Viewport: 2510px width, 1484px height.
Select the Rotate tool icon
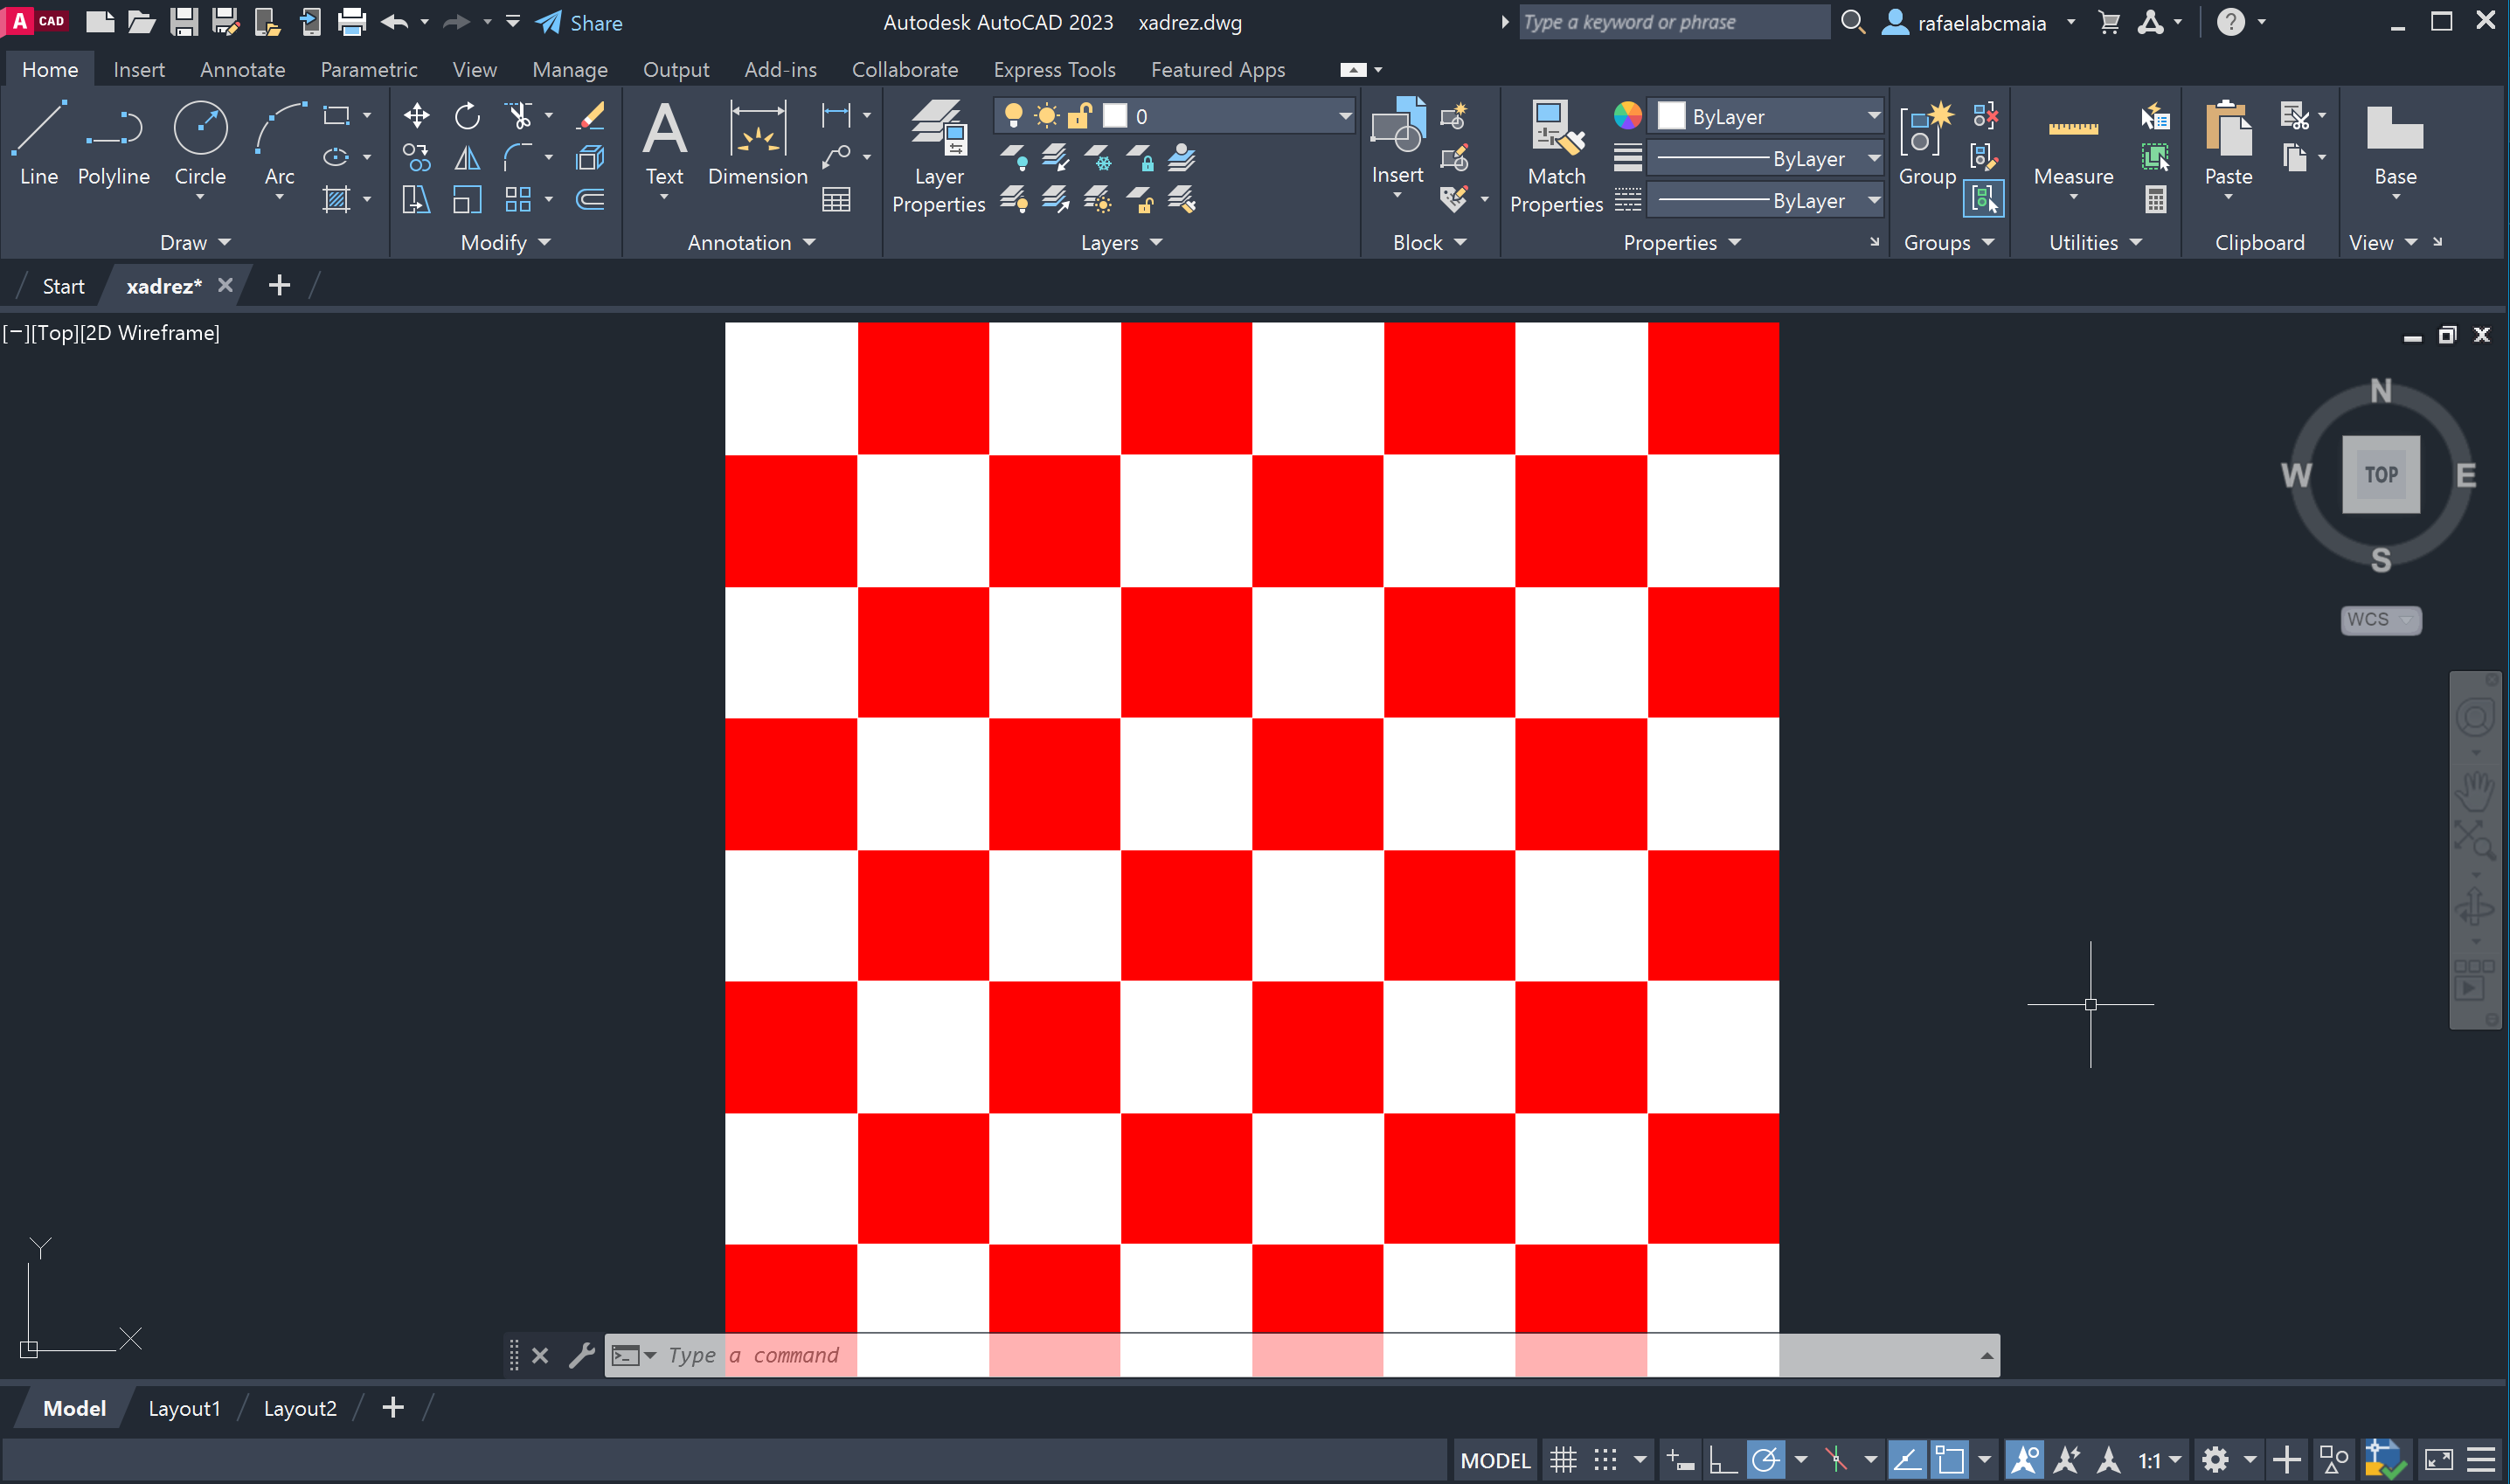[467, 116]
